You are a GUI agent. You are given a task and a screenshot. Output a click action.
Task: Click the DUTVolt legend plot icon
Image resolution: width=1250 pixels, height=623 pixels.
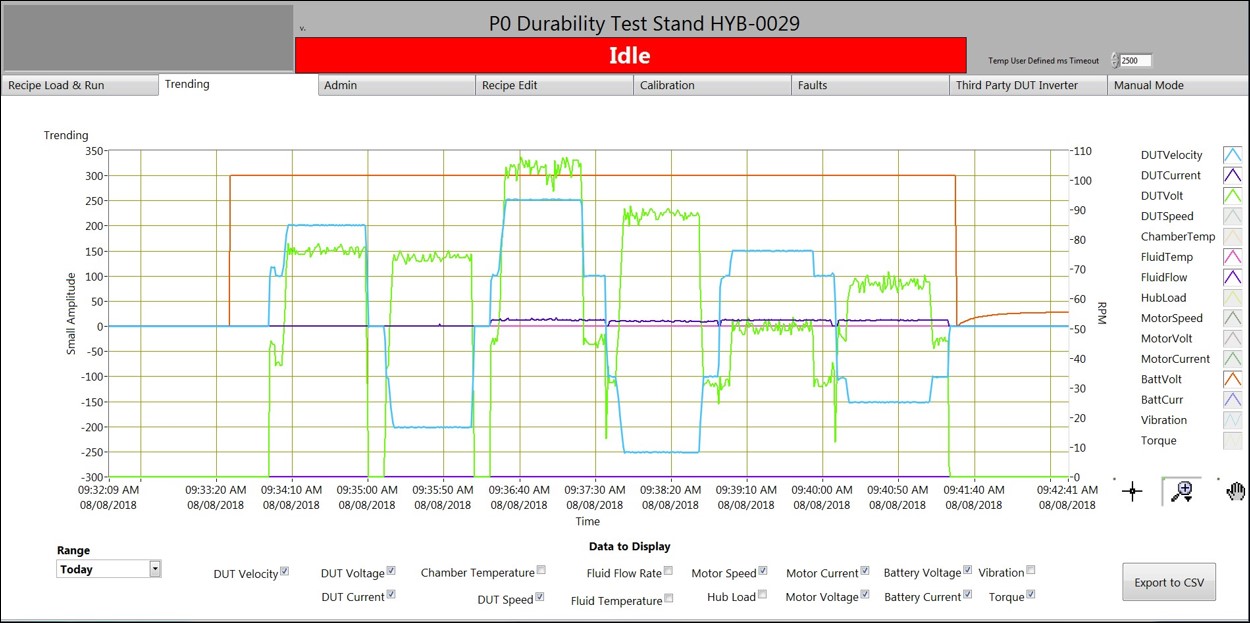pyautogui.click(x=1231, y=196)
